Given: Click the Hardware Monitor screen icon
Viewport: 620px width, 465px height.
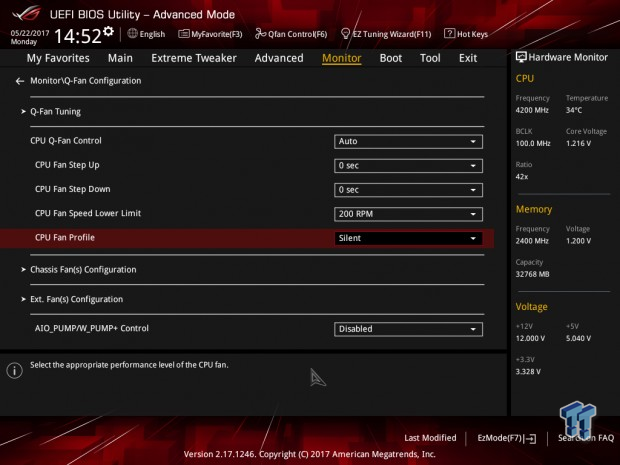Looking at the screenshot, I should (x=521, y=57).
